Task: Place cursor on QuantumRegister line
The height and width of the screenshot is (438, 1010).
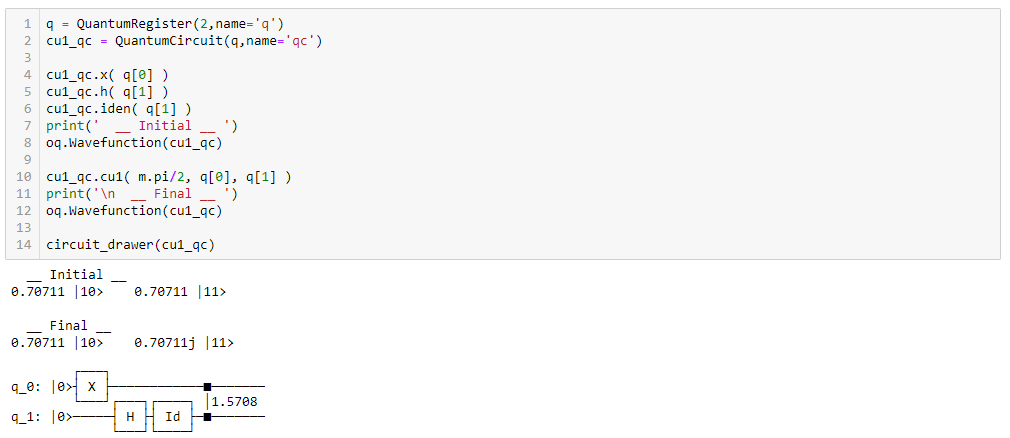Action: click(164, 24)
